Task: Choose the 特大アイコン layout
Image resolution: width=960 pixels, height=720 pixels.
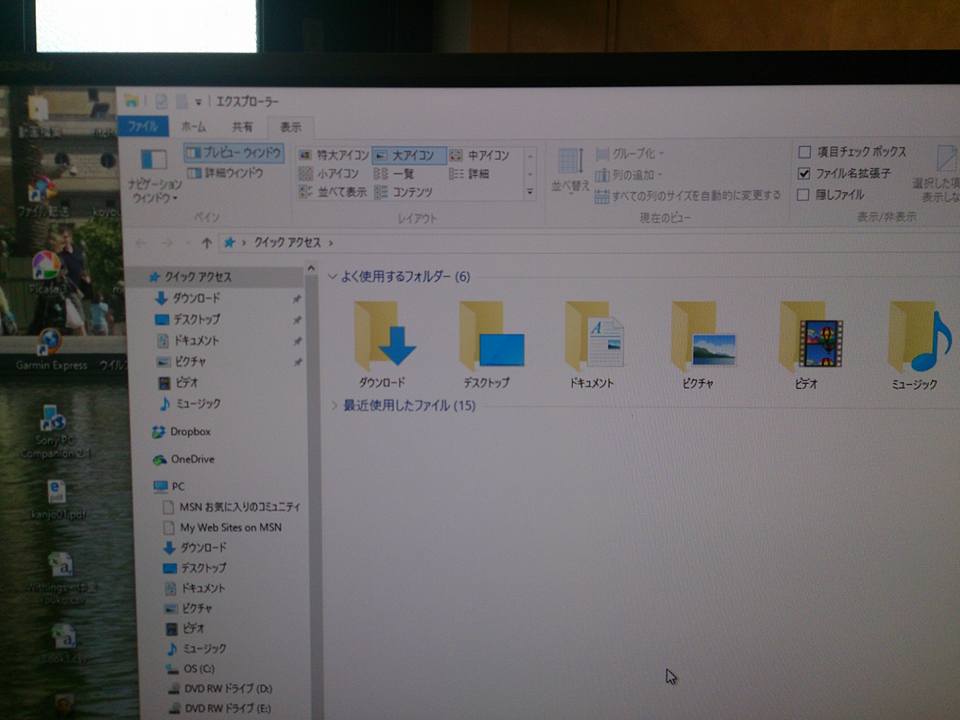Action: point(334,155)
